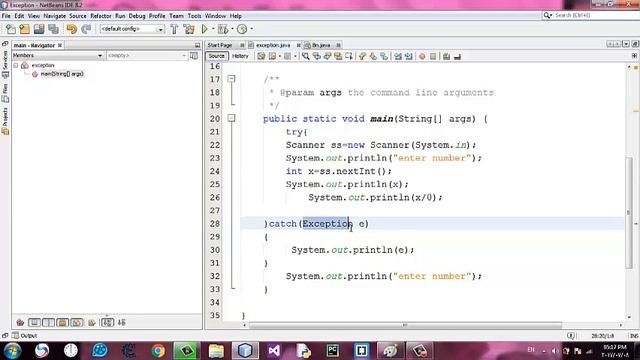Click the Open Project toolbar icon
The width and height of the screenshot is (640, 360).
tap(39, 29)
